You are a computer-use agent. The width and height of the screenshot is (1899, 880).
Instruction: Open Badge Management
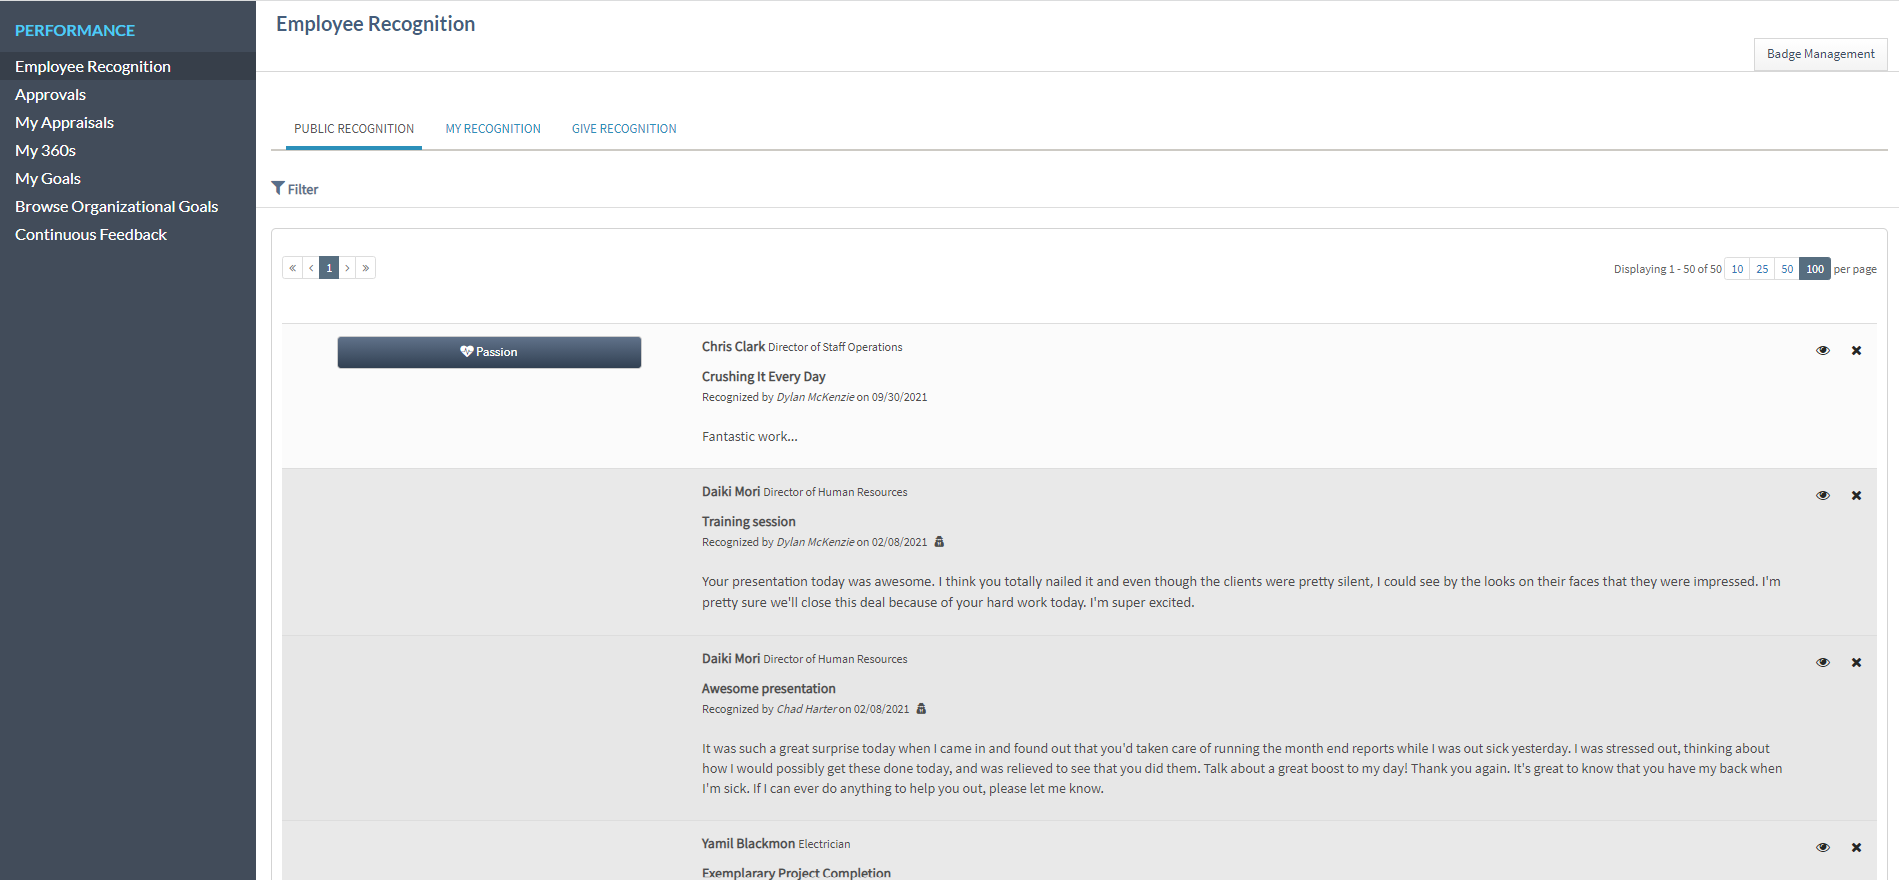1820,54
